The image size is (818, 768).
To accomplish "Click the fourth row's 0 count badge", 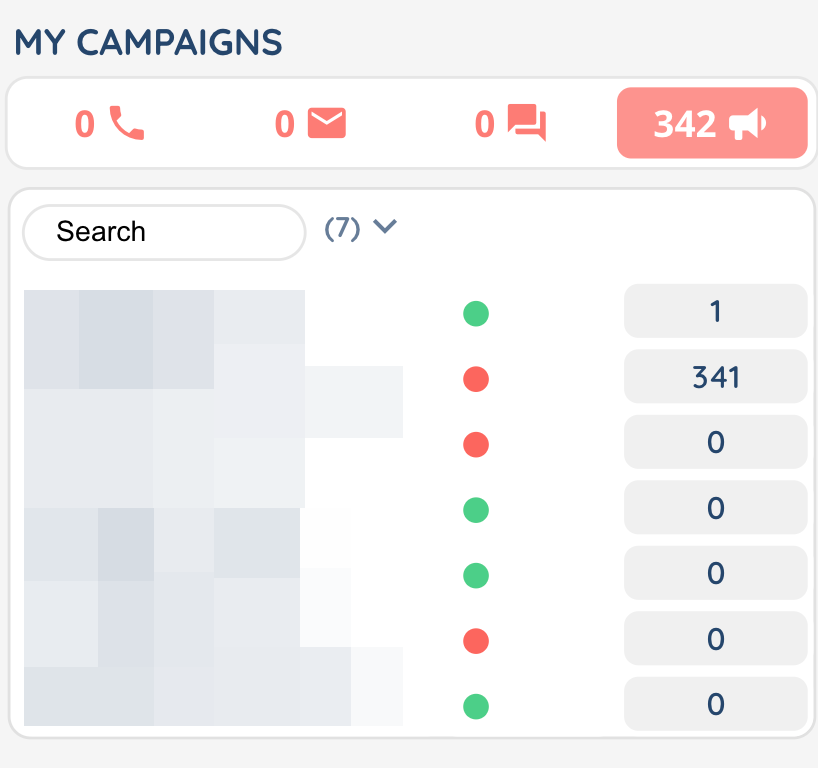I will coord(715,508).
